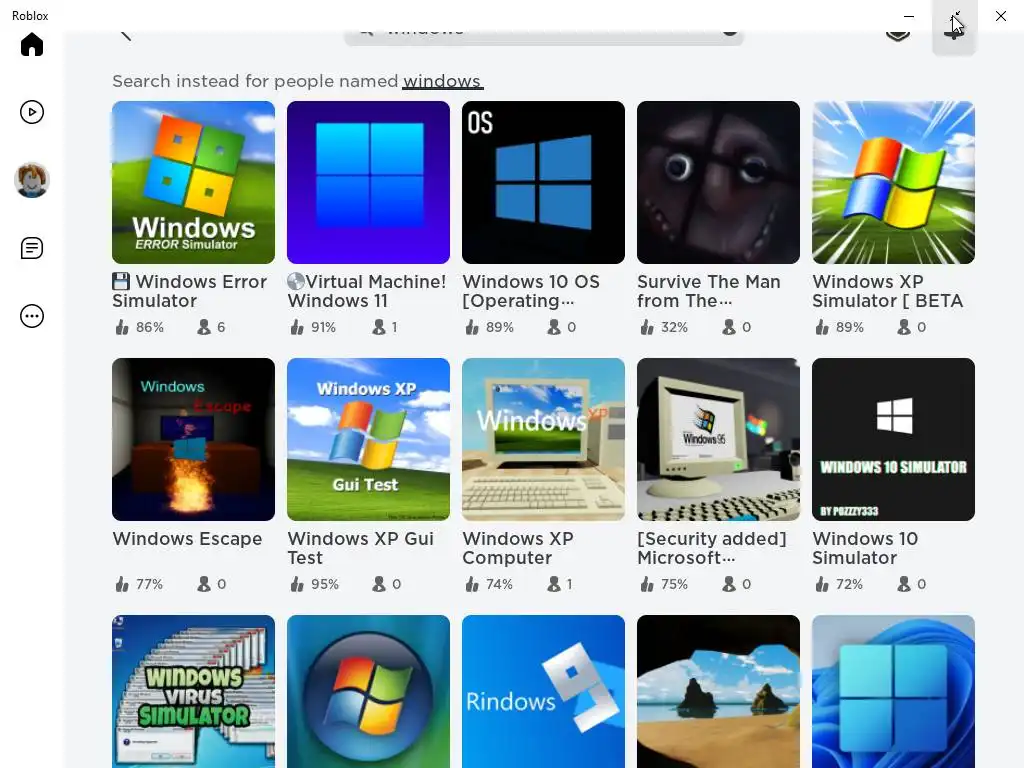This screenshot has width=1024, height=768.
Task: Click the Windows XP Gui Test title
Action: click(360, 549)
